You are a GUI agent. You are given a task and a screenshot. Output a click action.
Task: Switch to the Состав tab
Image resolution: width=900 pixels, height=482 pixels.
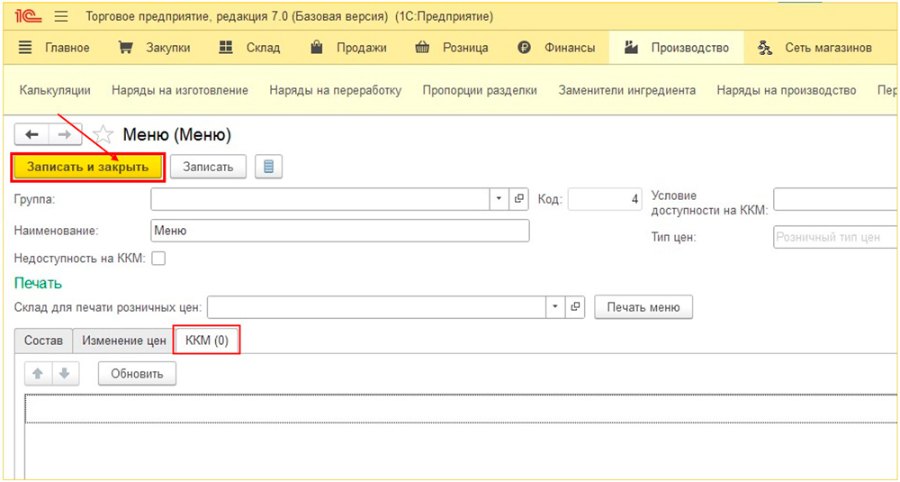(43, 341)
